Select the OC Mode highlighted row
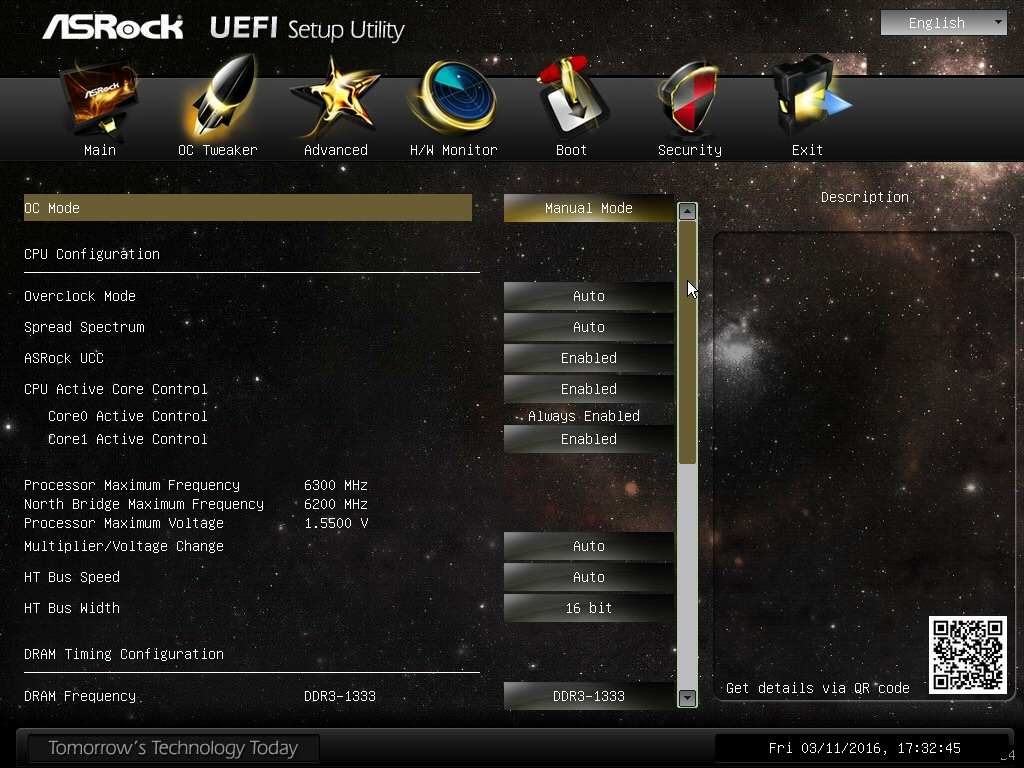 (x=248, y=208)
